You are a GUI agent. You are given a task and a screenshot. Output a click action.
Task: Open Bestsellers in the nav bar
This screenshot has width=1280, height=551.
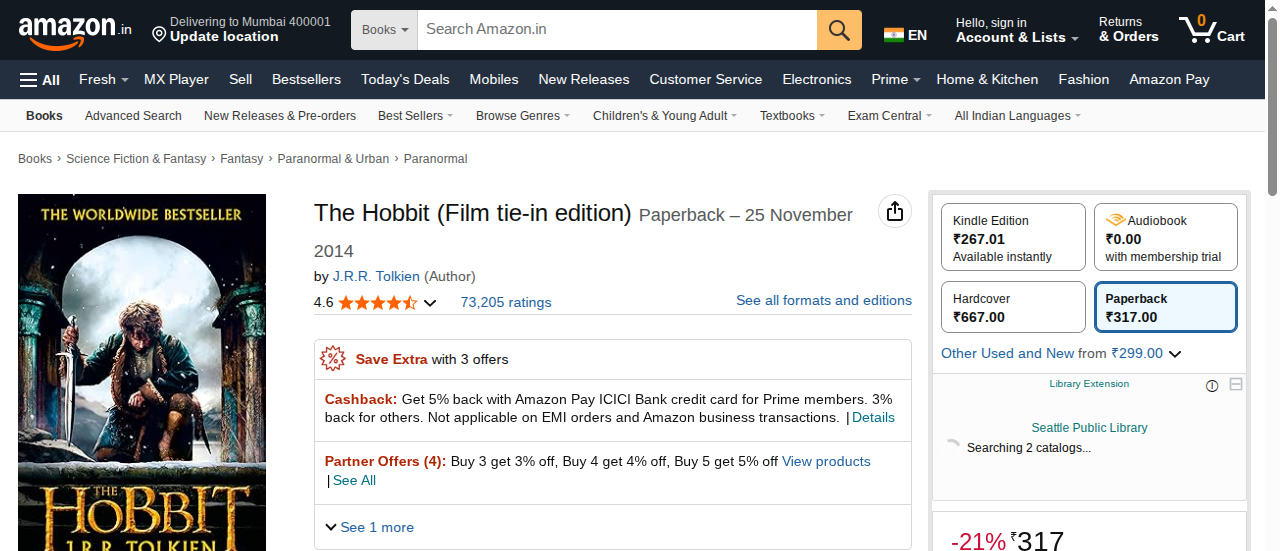tap(306, 80)
